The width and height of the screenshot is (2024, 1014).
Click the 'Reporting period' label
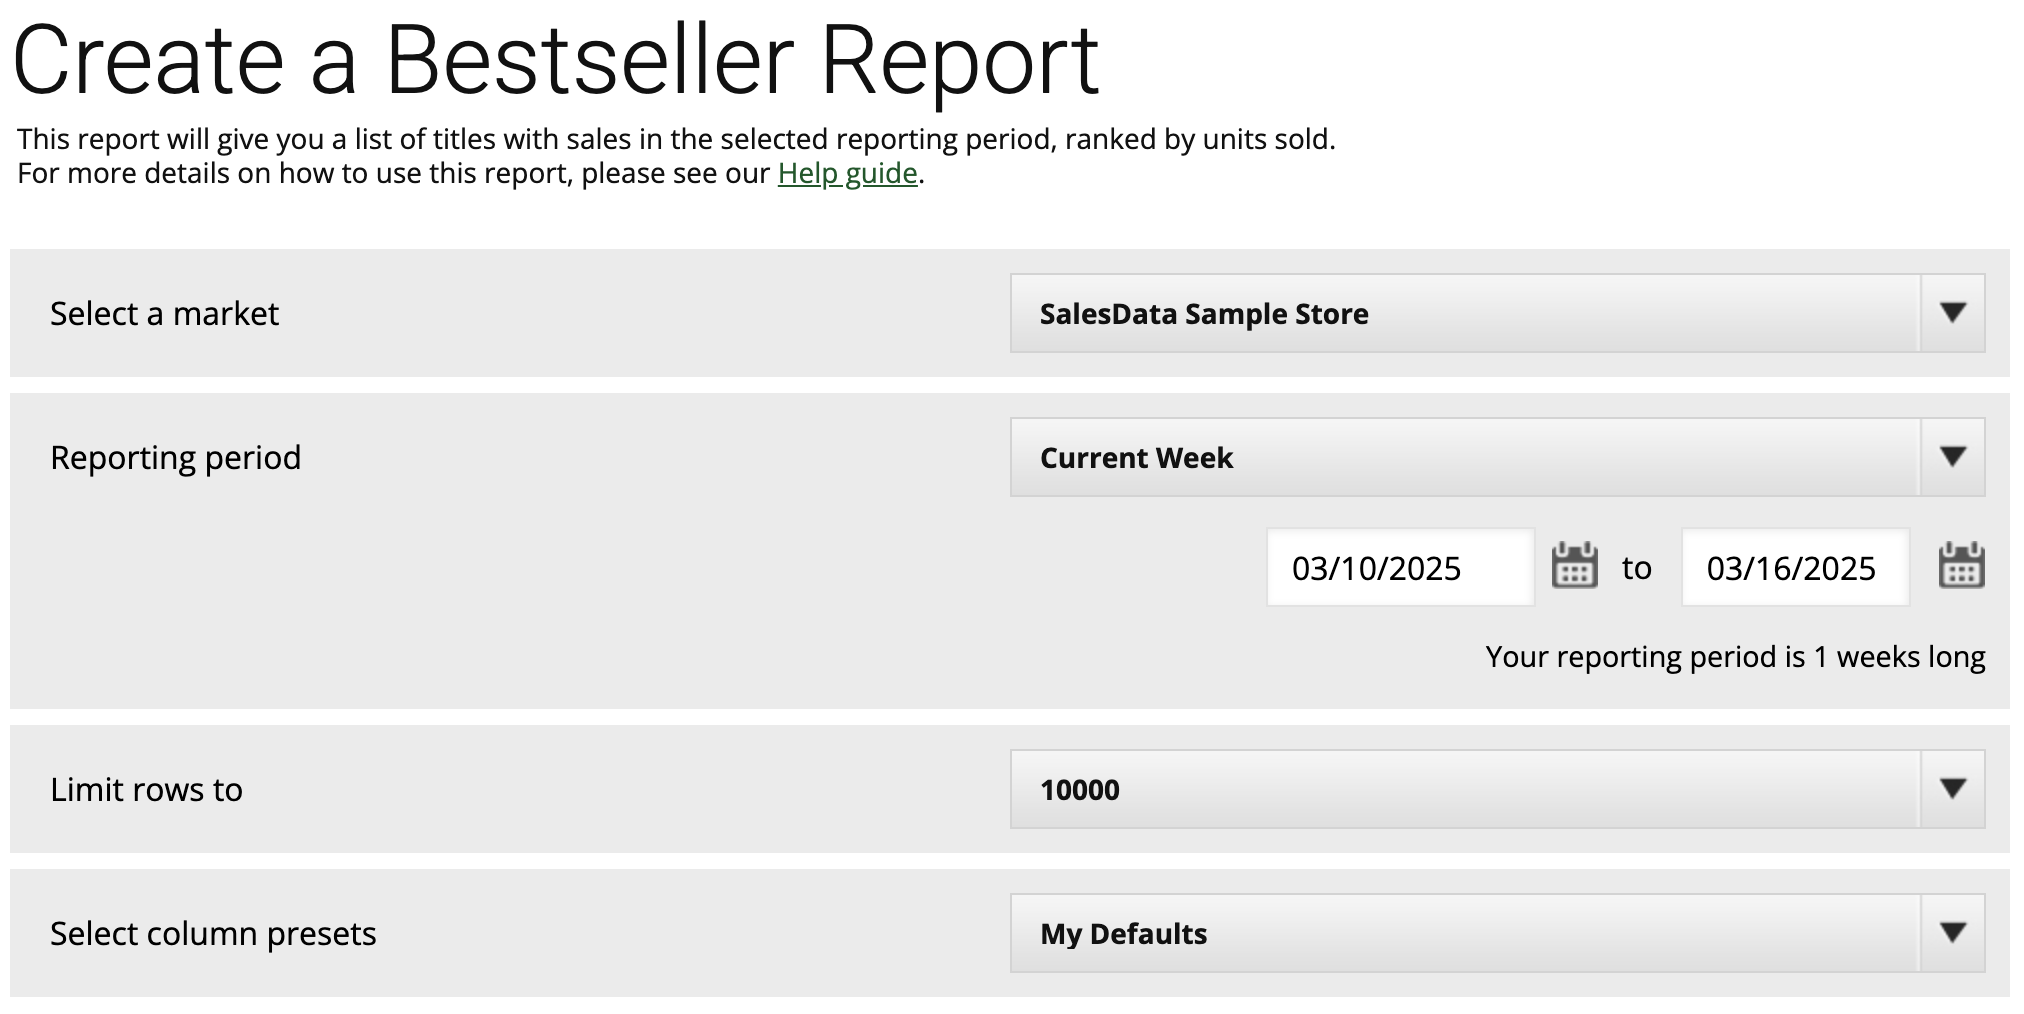[x=175, y=458]
